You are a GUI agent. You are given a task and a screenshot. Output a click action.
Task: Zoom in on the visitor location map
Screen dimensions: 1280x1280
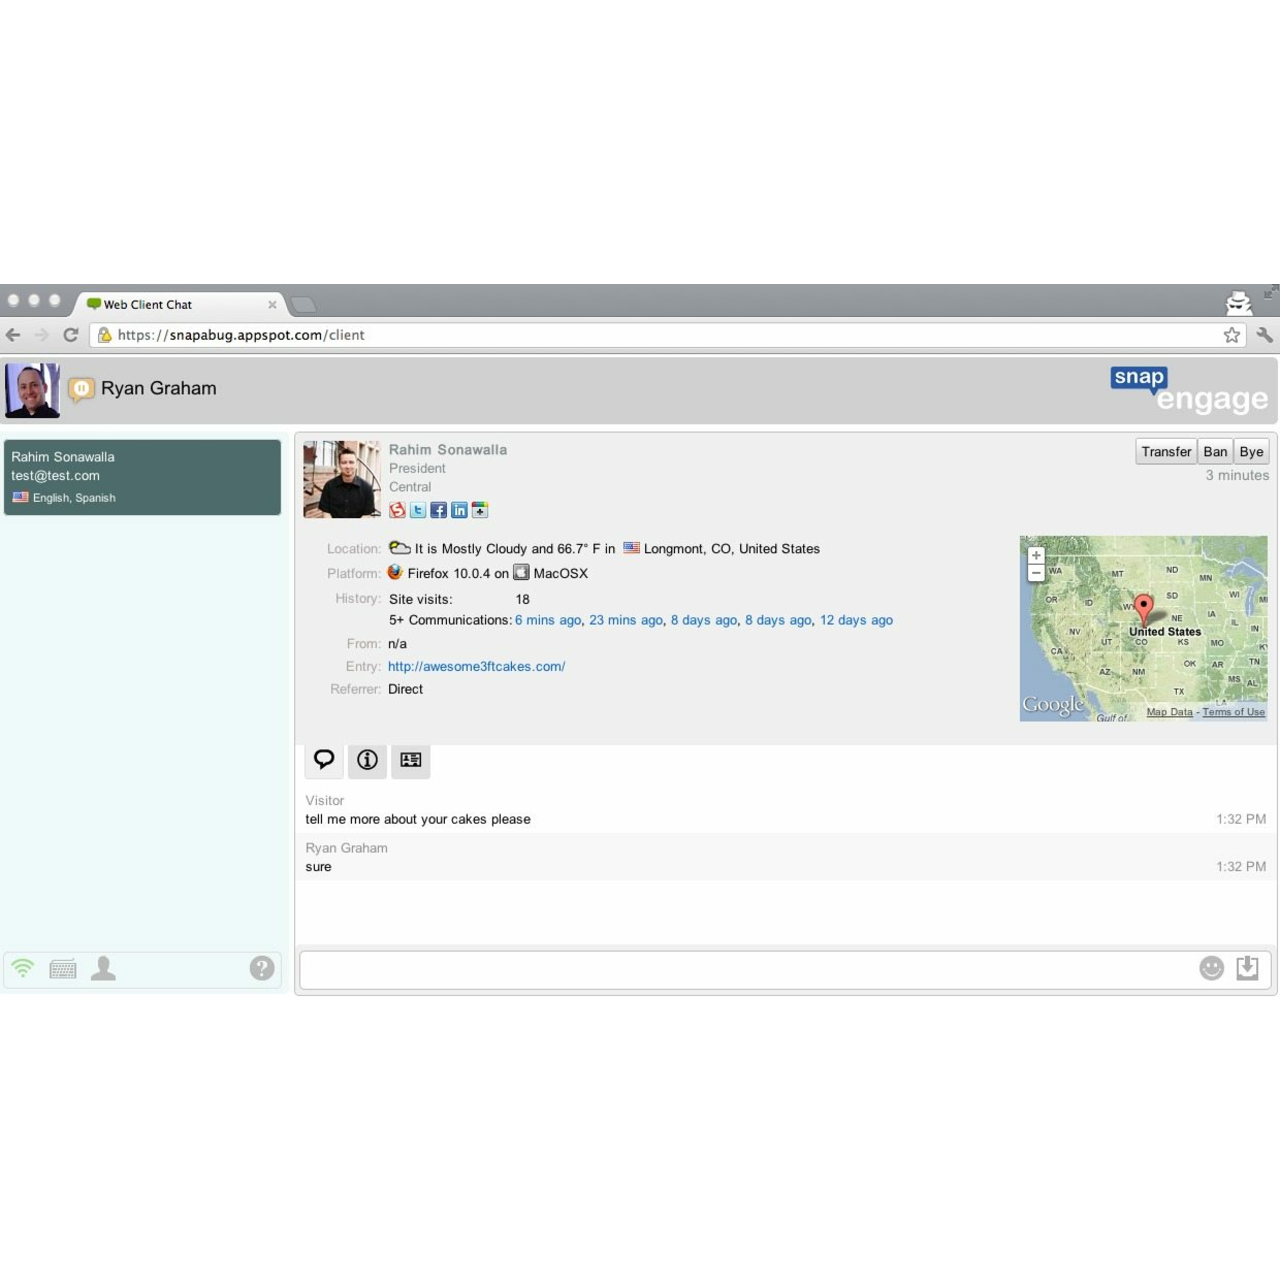(1036, 553)
